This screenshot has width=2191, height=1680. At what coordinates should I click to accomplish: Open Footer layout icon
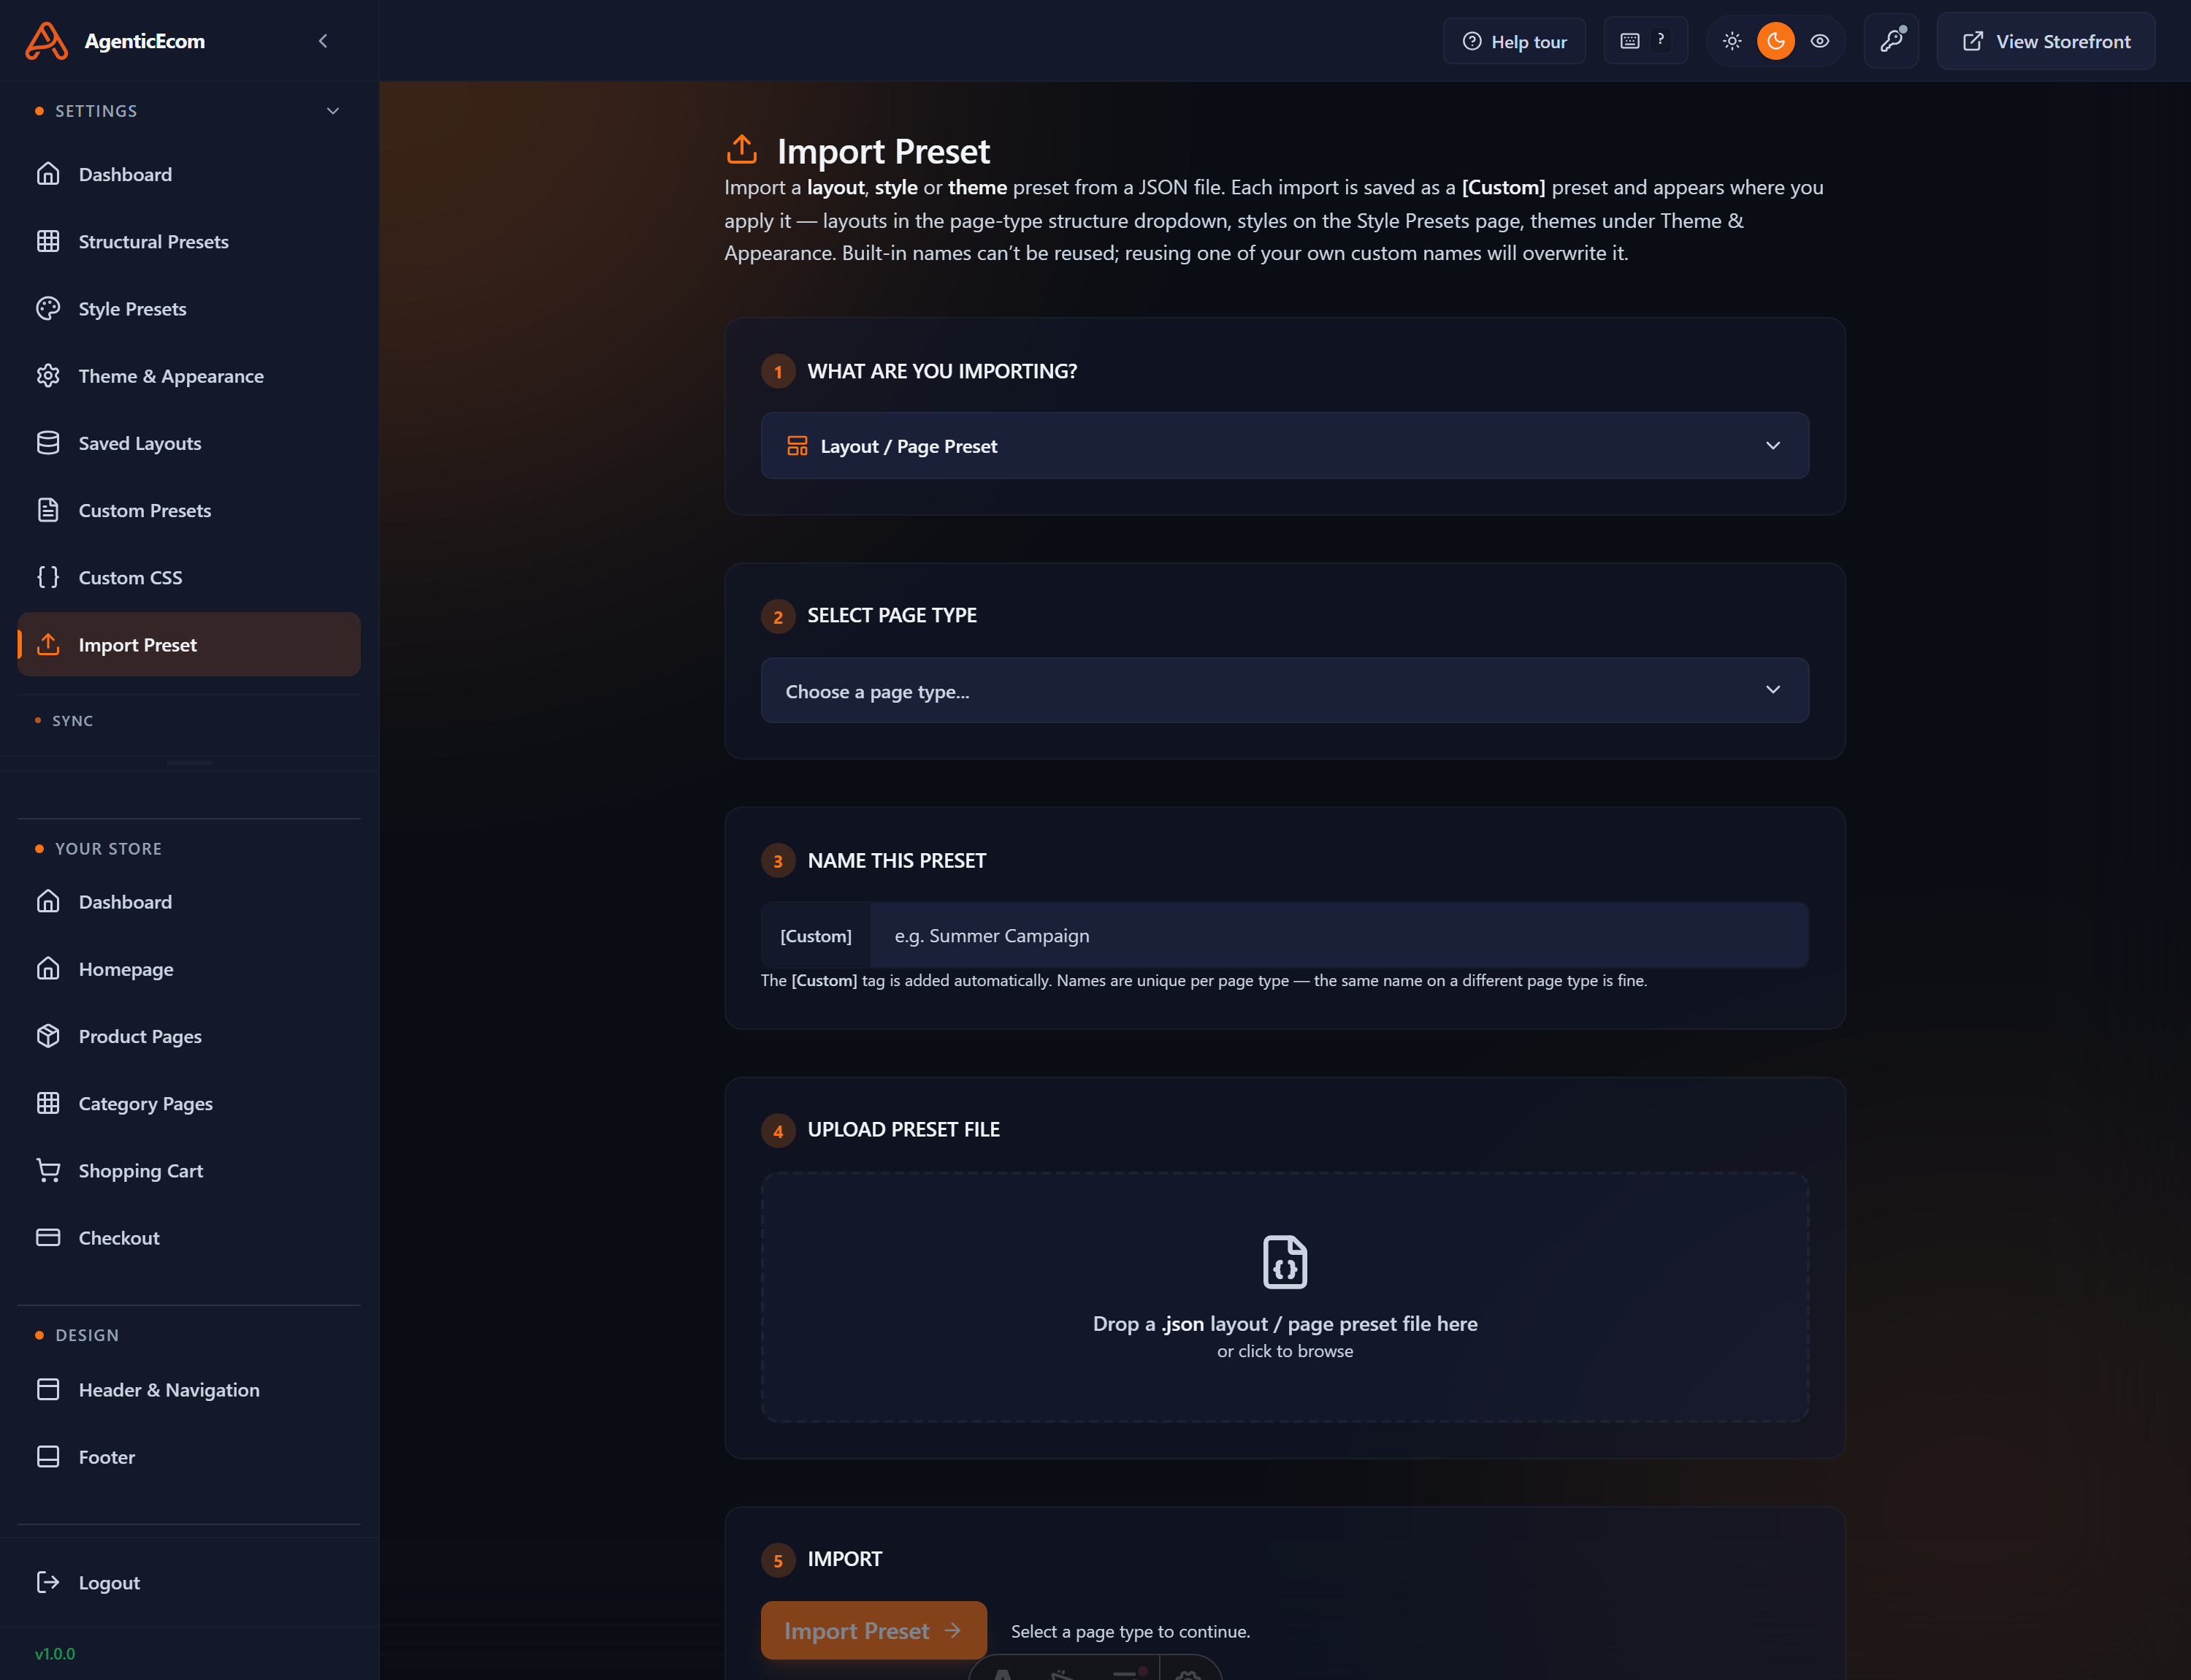(48, 1456)
